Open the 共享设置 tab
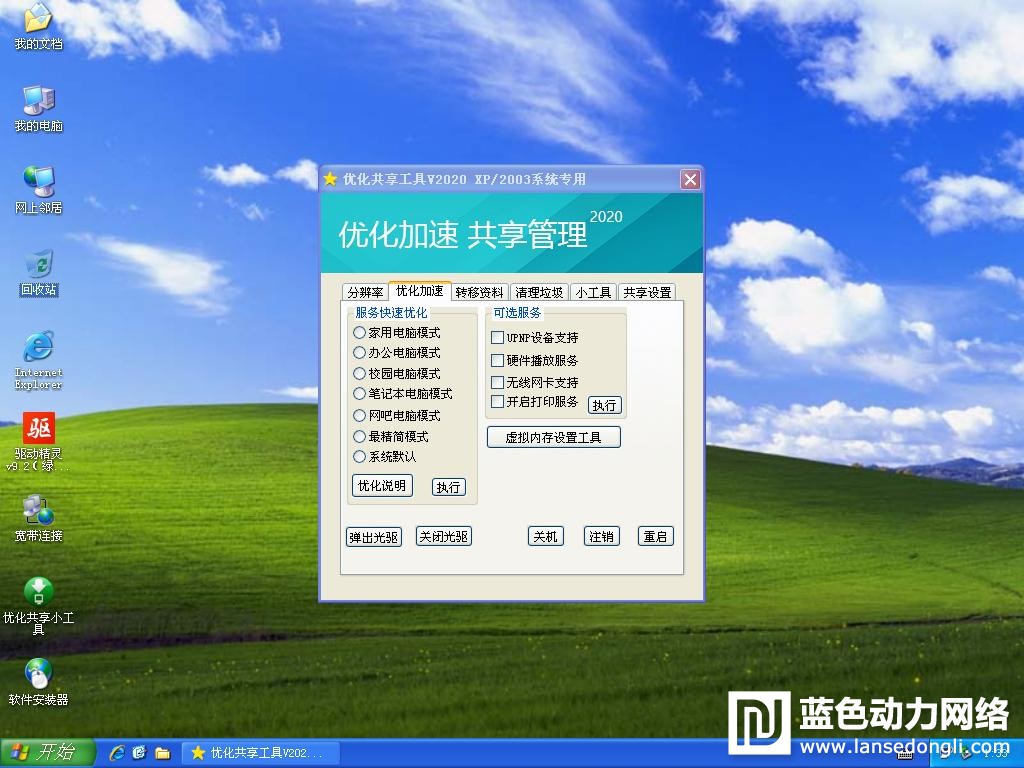The height and width of the screenshot is (768, 1024). [647, 292]
